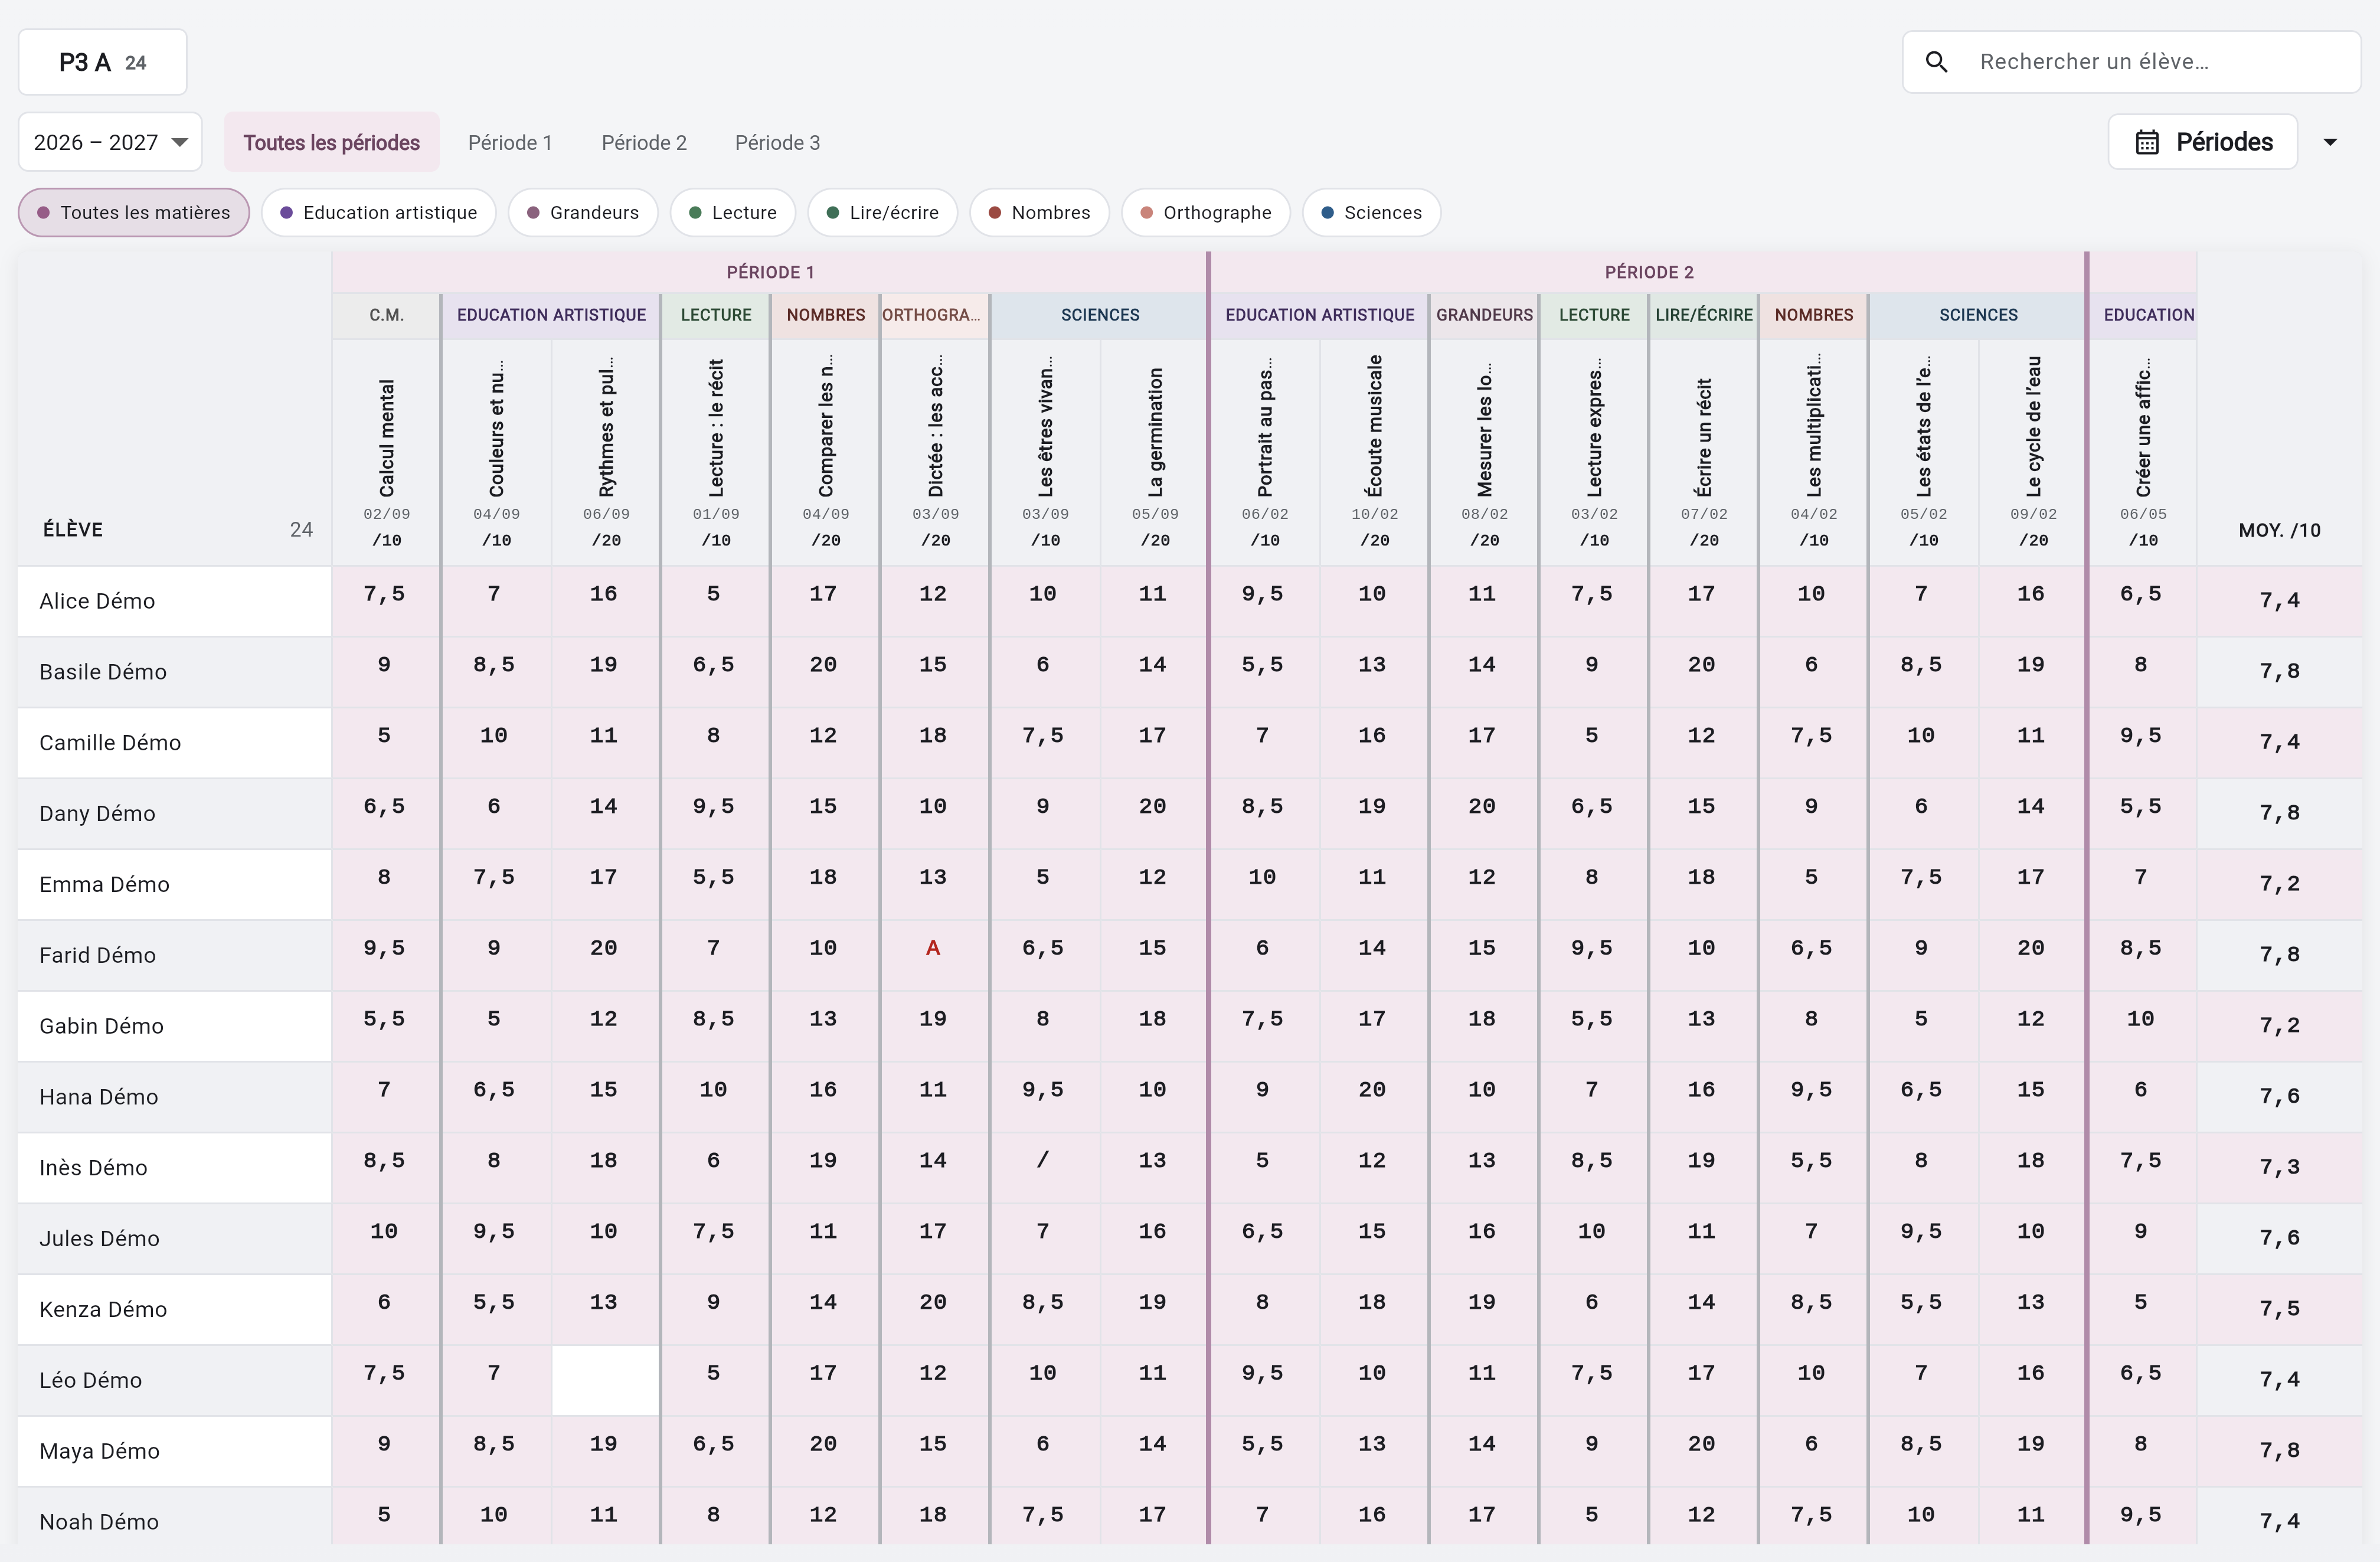Click the PÉRIODE 1 group header
This screenshot has width=2380, height=1562.
pyautogui.click(x=770, y=272)
